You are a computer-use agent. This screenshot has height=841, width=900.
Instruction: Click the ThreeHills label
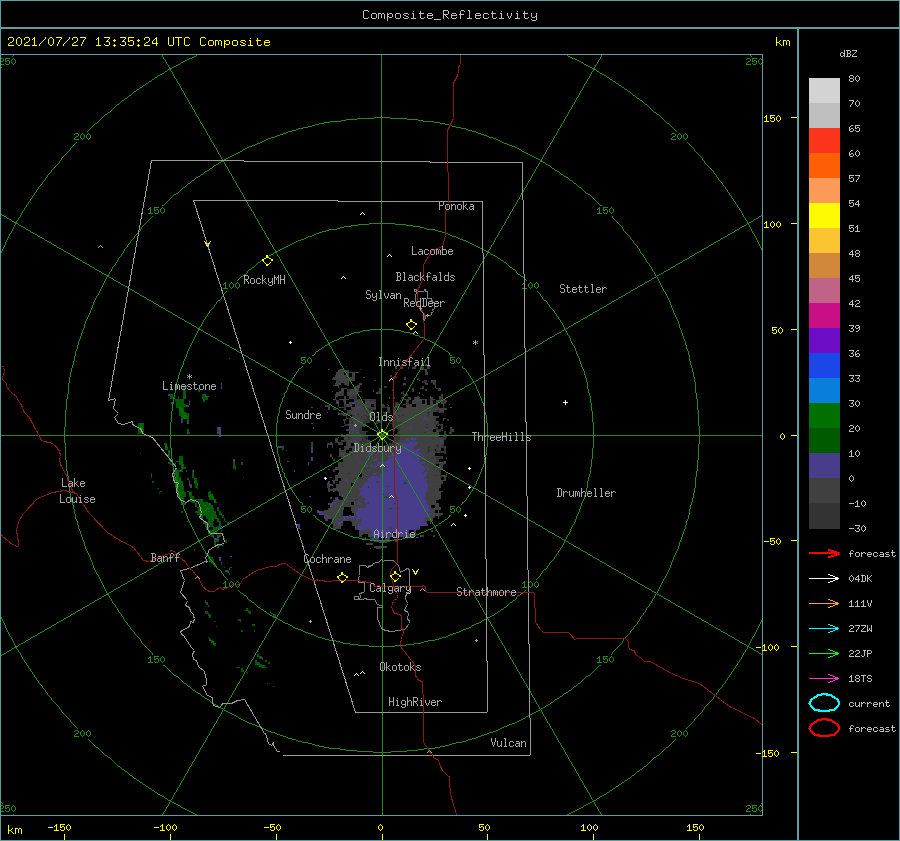tap(502, 437)
